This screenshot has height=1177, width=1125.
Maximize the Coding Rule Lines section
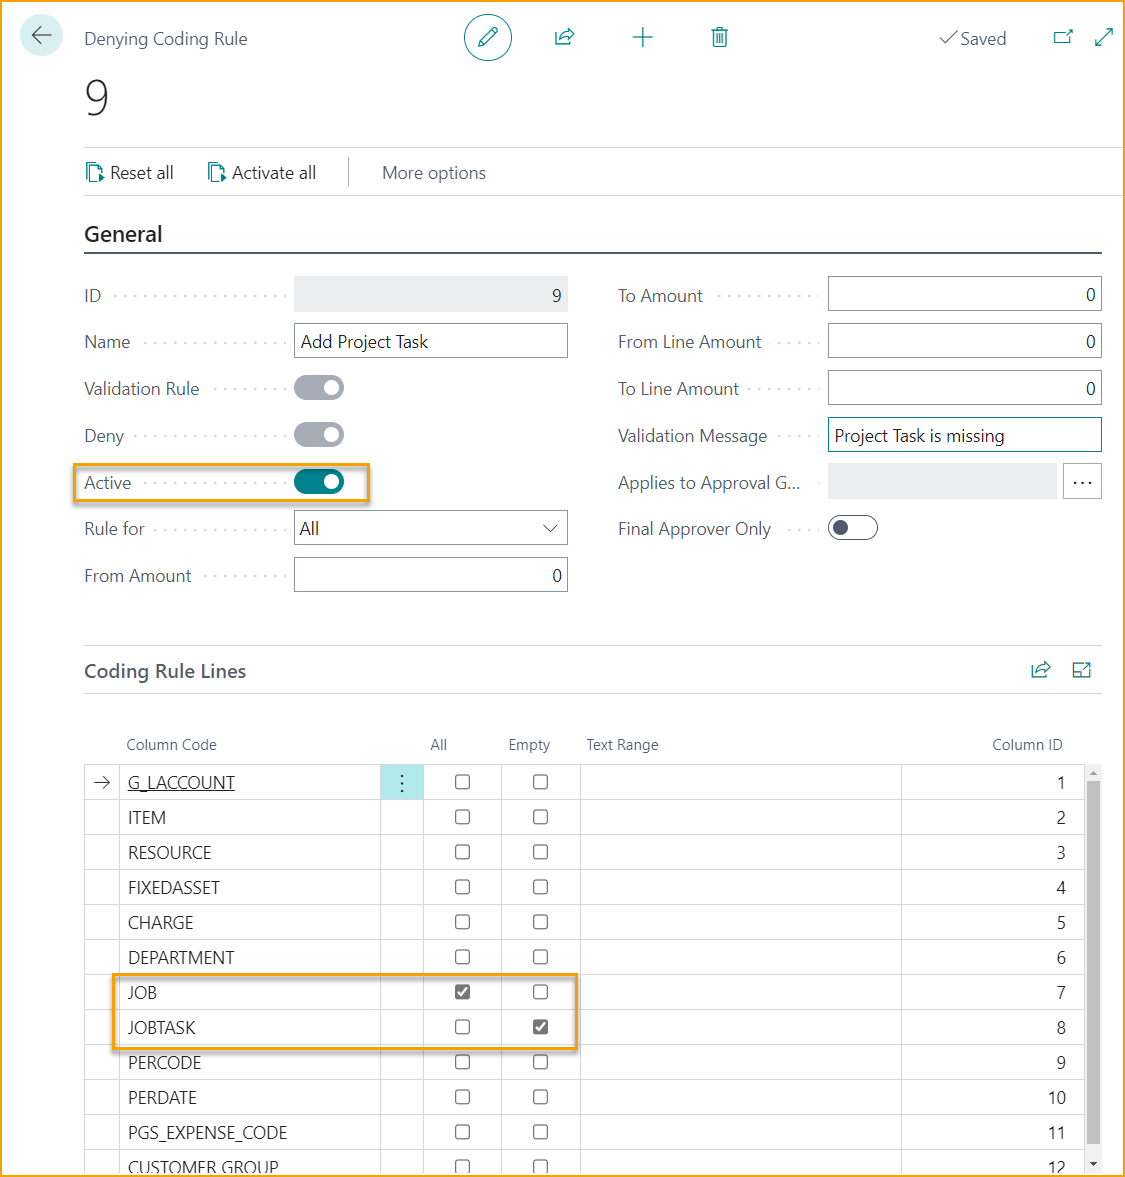[1082, 670]
